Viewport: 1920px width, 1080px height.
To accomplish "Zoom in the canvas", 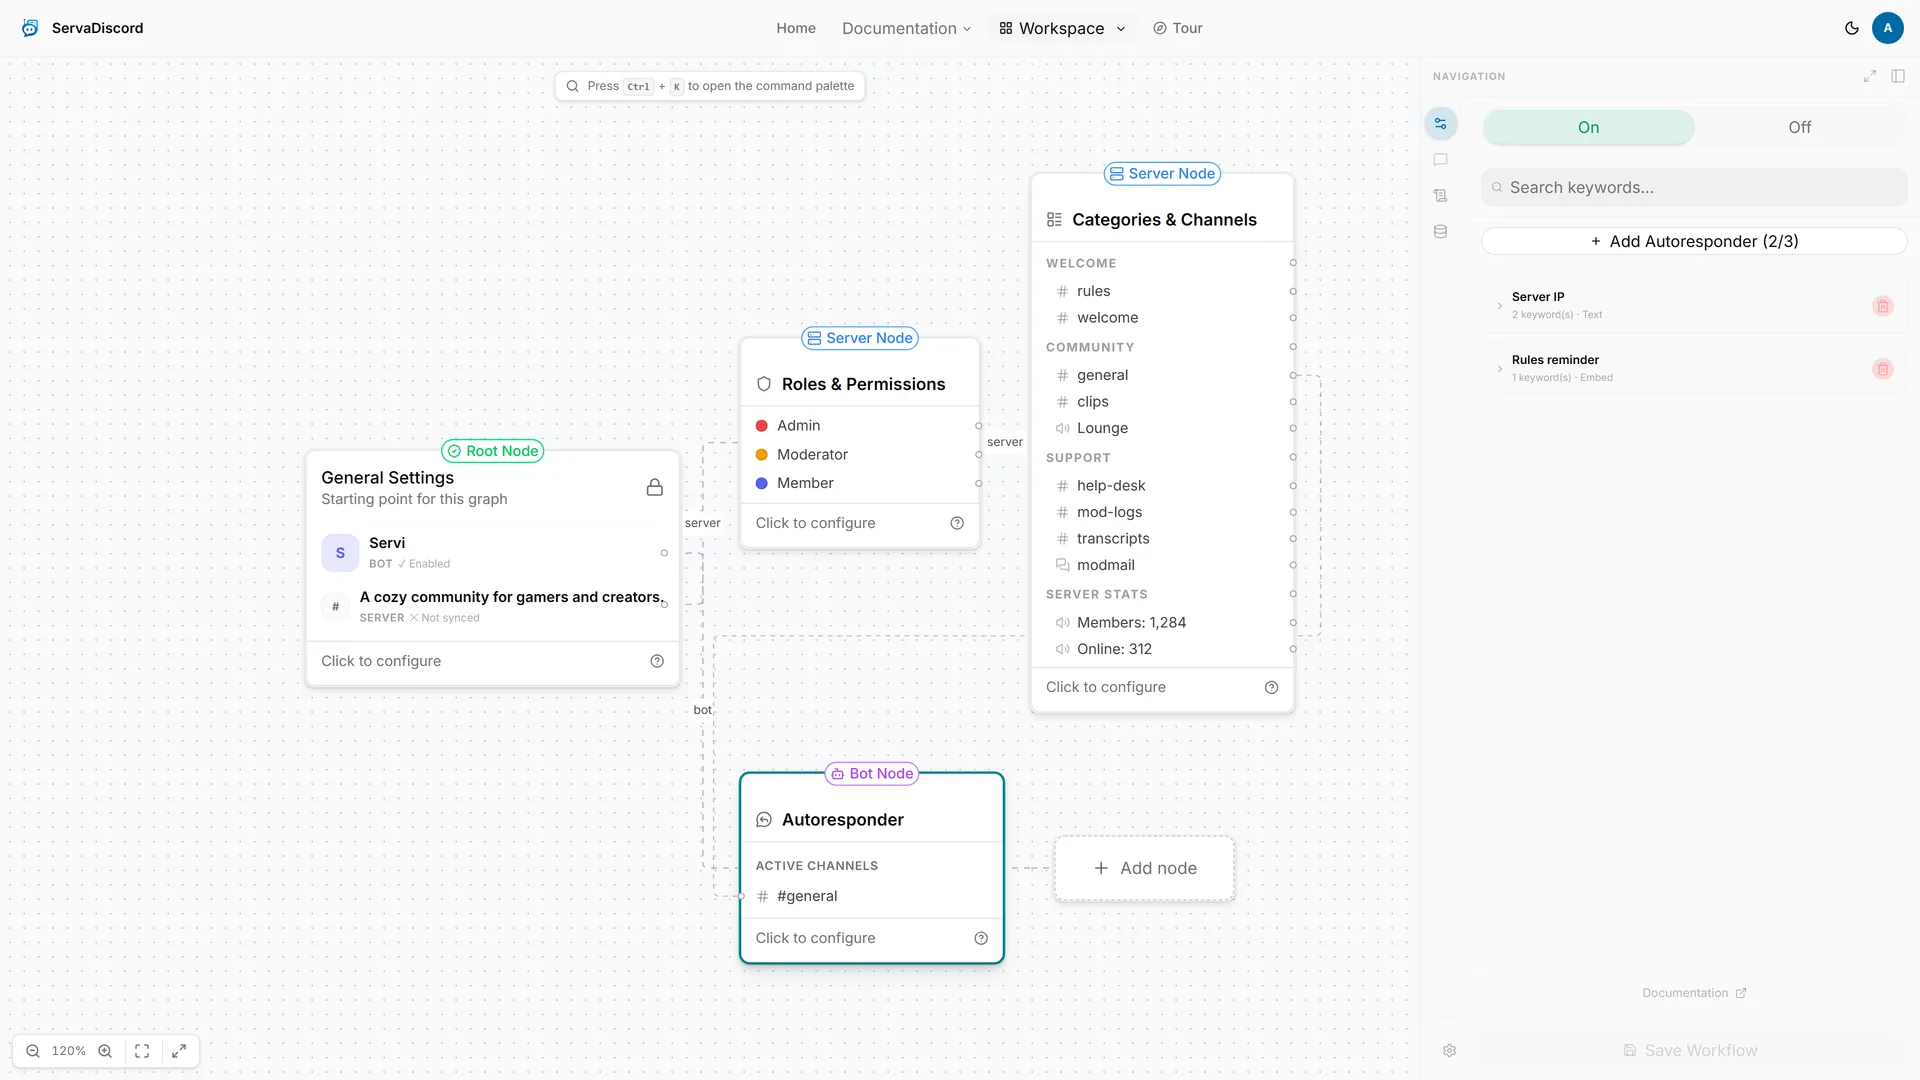I will [x=105, y=1051].
